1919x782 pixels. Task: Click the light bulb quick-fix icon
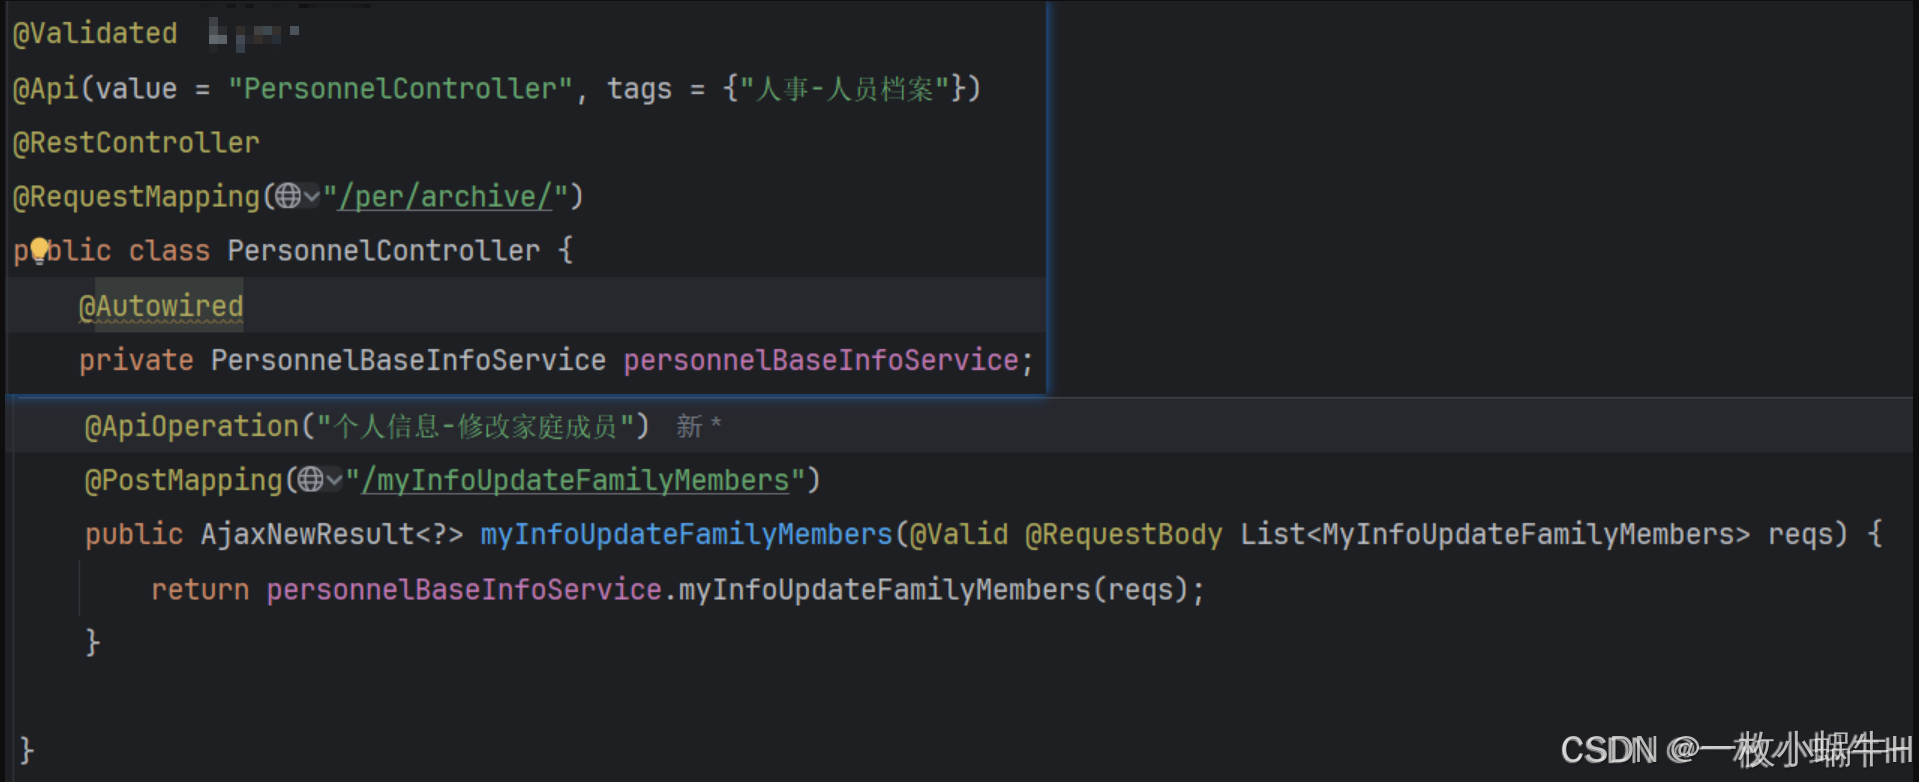[39, 249]
